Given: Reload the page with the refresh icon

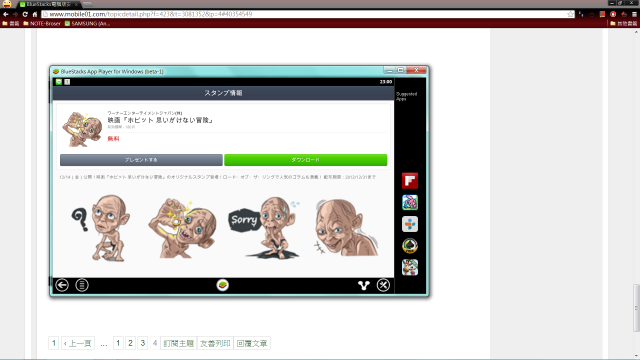Looking at the screenshot, I should pyautogui.click(x=25, y=14).
